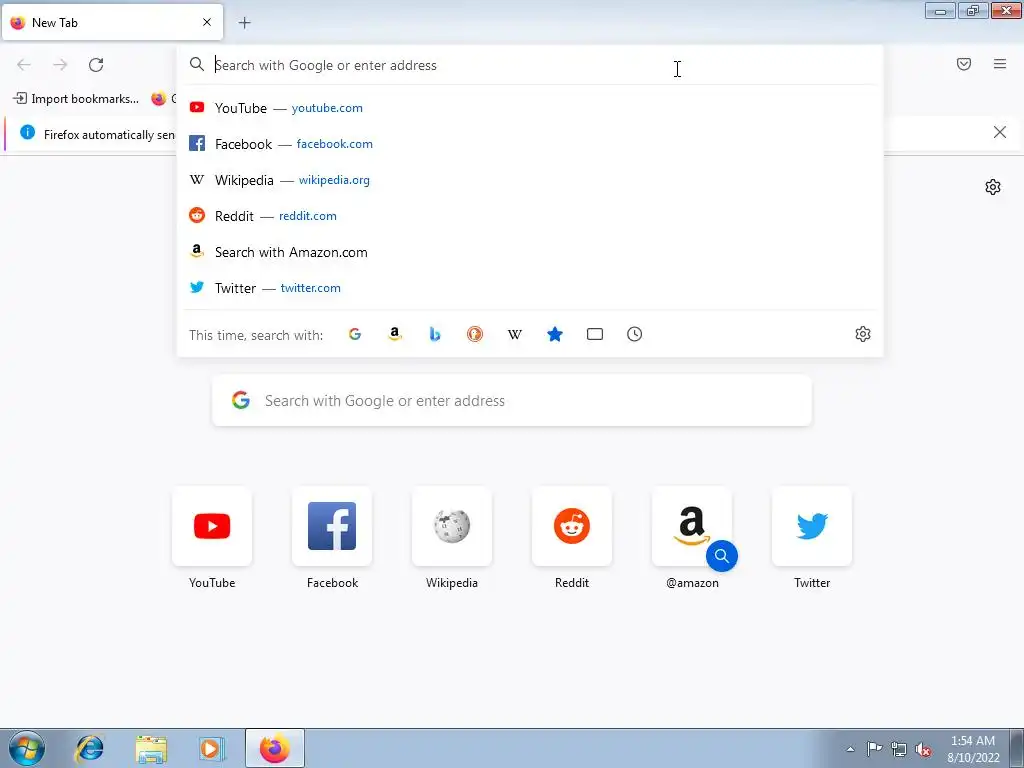Click the blue info icon in the notification

(x=27, y=133)
